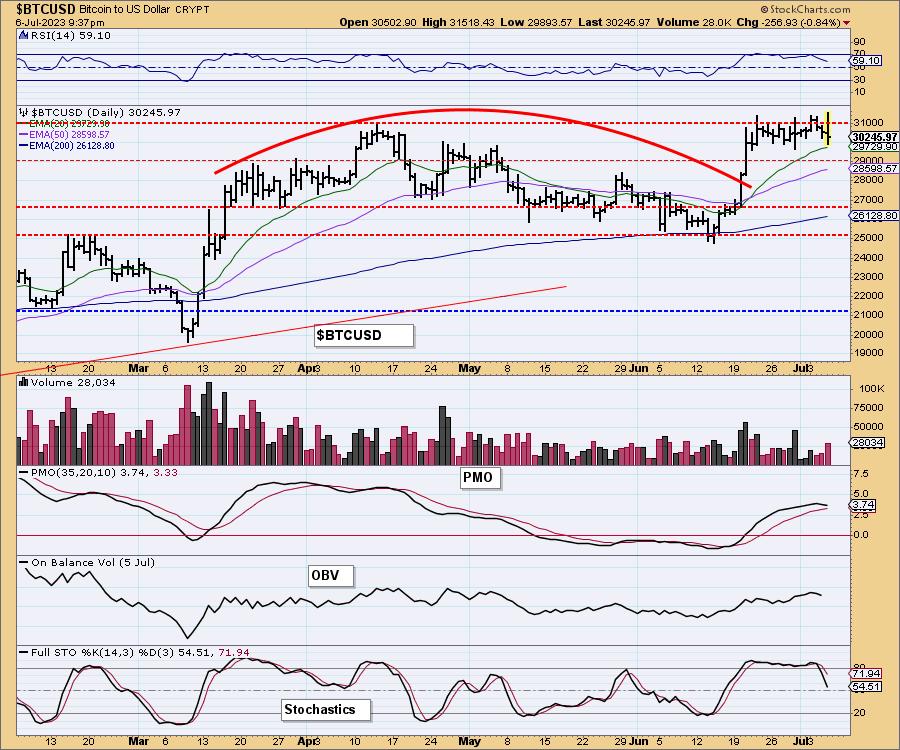Image resolution: width=900 pixels, height=750 pixels.
Task: Click the May label on the price panel date axis
Action: (469, 368)
